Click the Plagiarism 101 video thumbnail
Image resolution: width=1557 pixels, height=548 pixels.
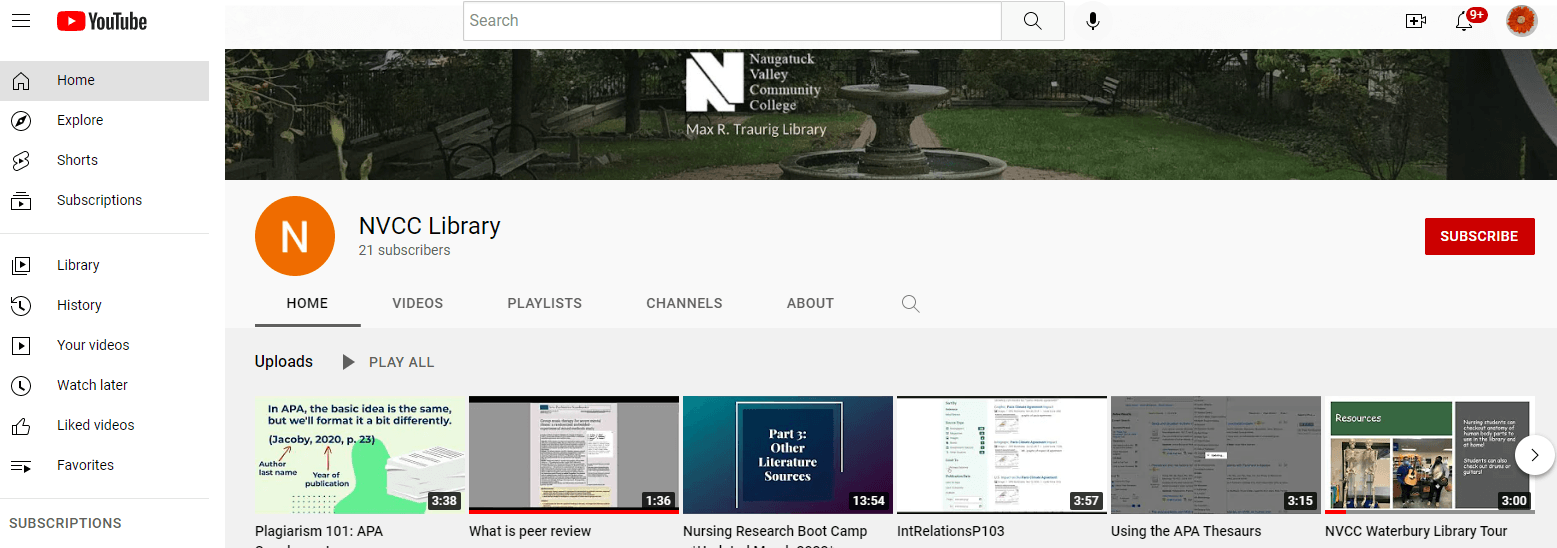tap(360, 455)
